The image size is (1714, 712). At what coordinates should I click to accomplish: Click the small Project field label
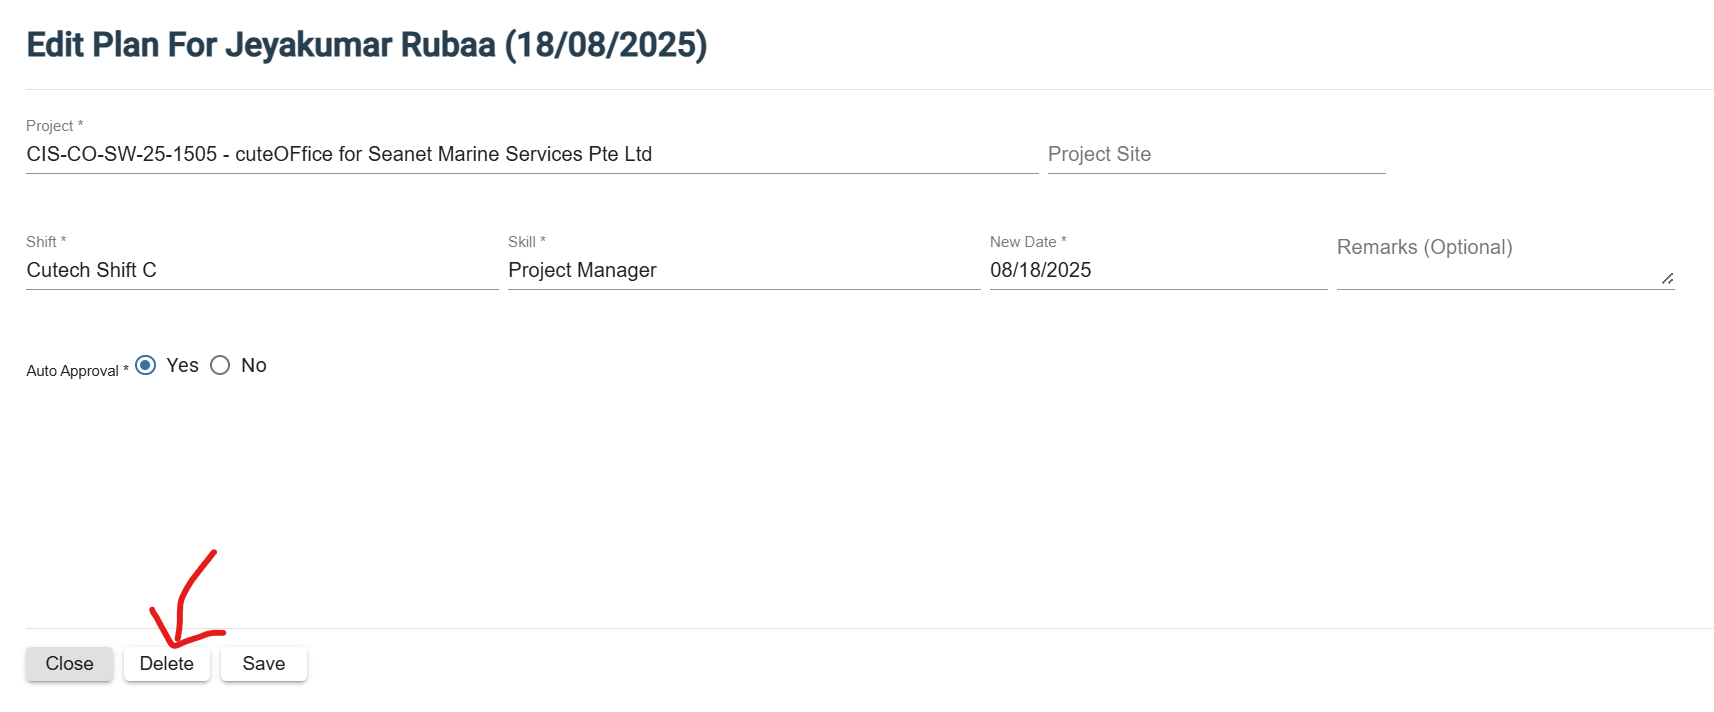(x=50, y=126)
